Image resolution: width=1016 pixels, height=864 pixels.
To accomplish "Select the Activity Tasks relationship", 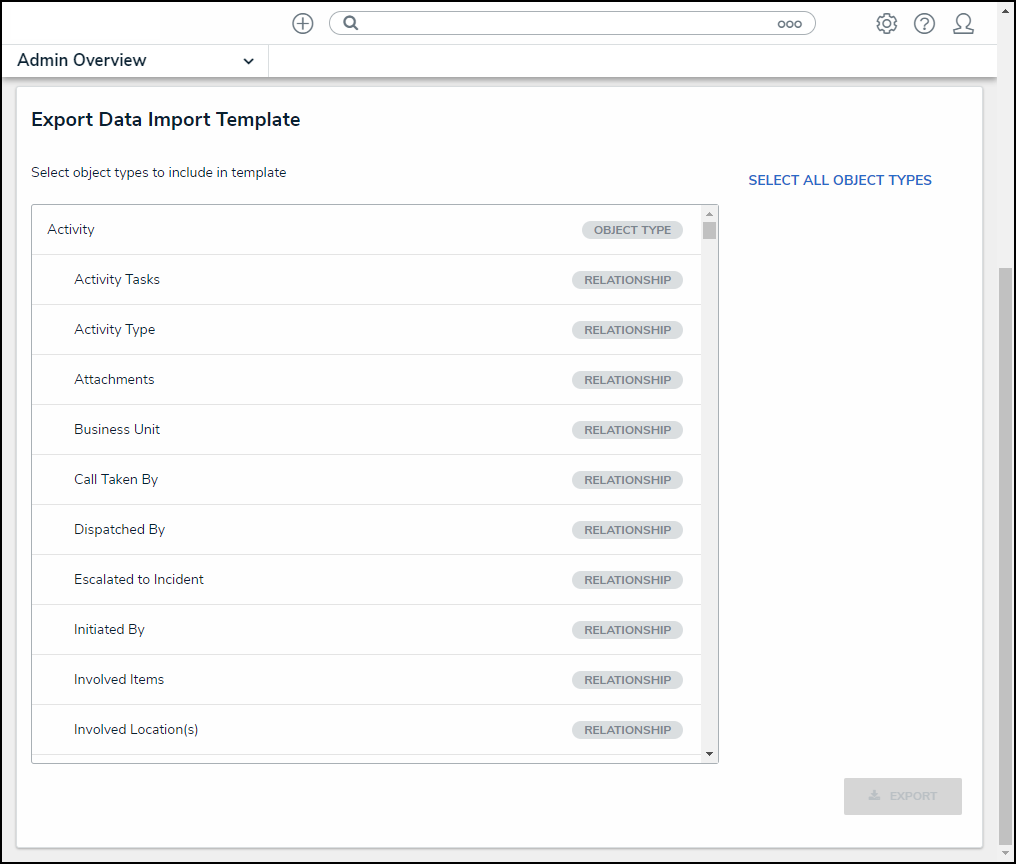I will [300, 279].
